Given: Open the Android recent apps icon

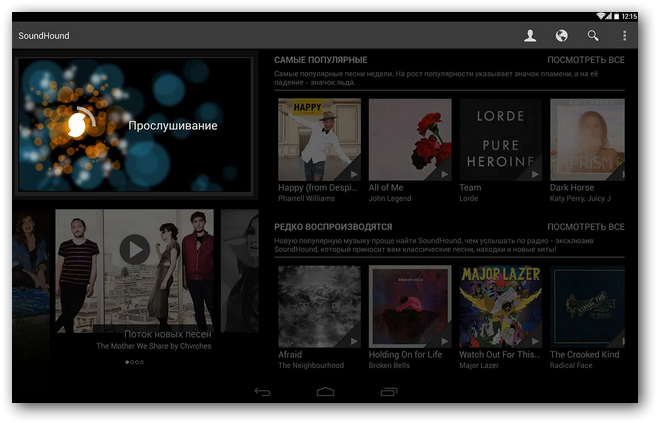Looking at the screenshot, I should [x=389, y=392].
